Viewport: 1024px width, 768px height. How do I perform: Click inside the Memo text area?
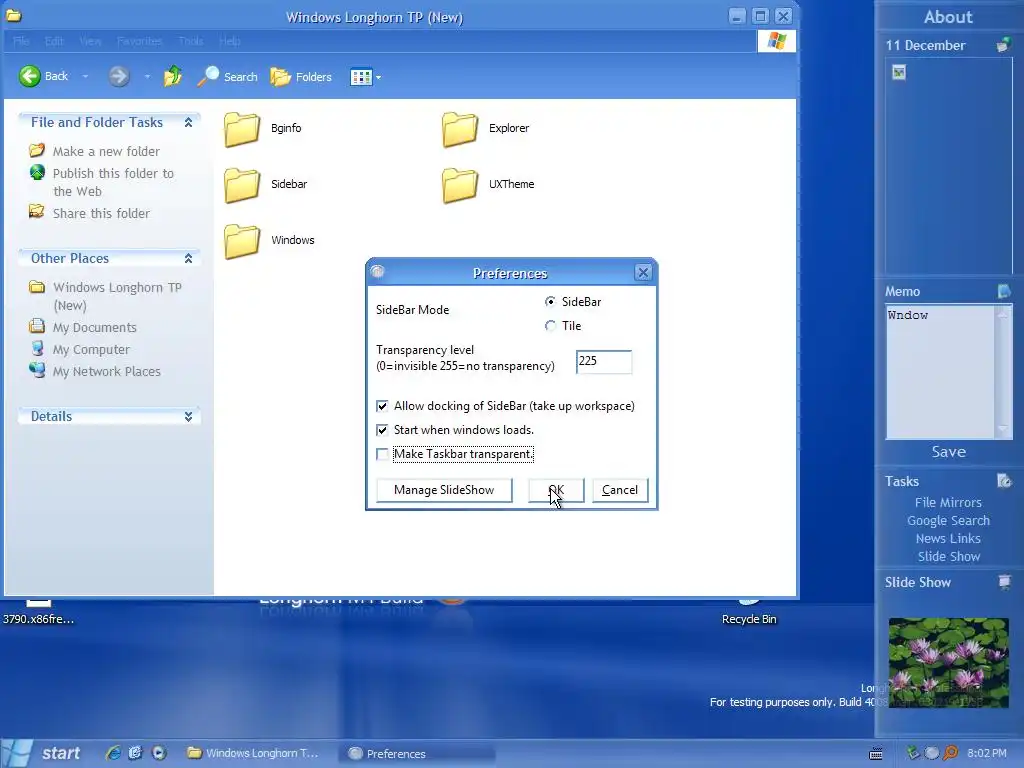(940, 372)
